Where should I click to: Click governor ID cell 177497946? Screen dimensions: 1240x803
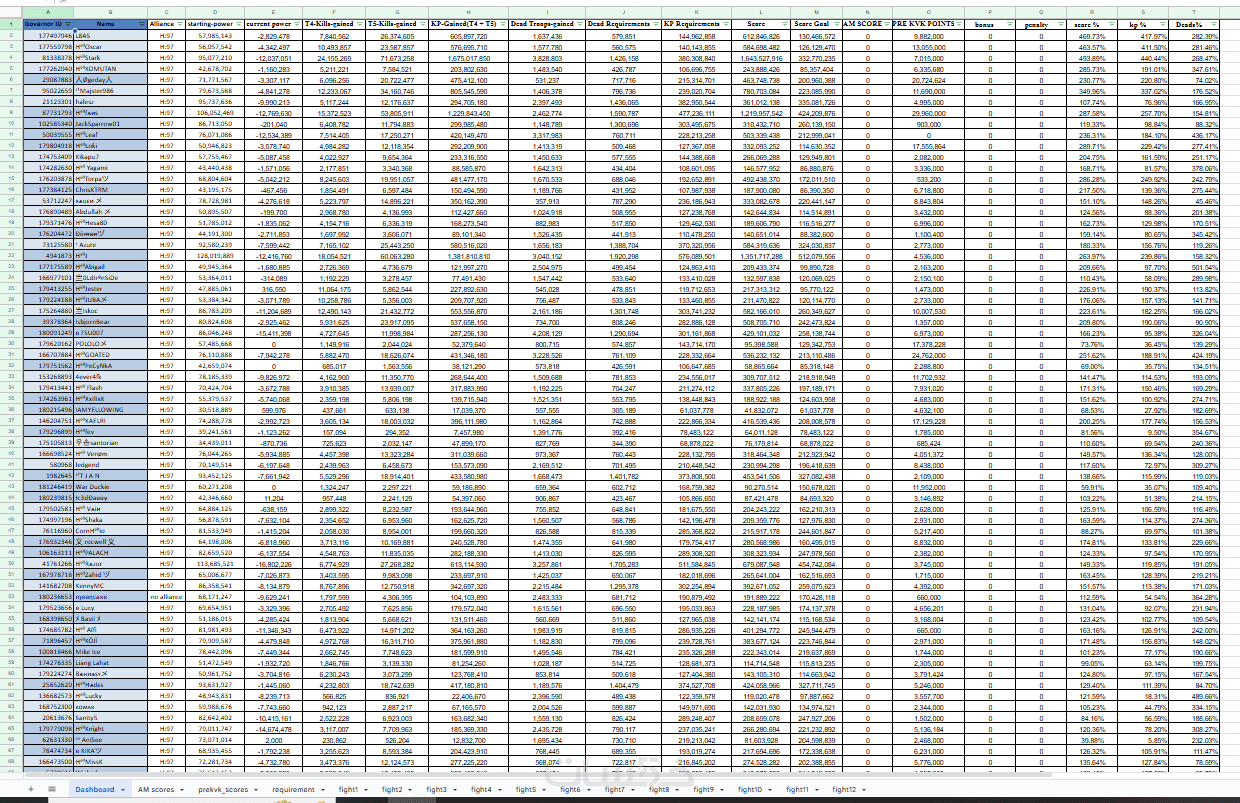click(48, 36)
